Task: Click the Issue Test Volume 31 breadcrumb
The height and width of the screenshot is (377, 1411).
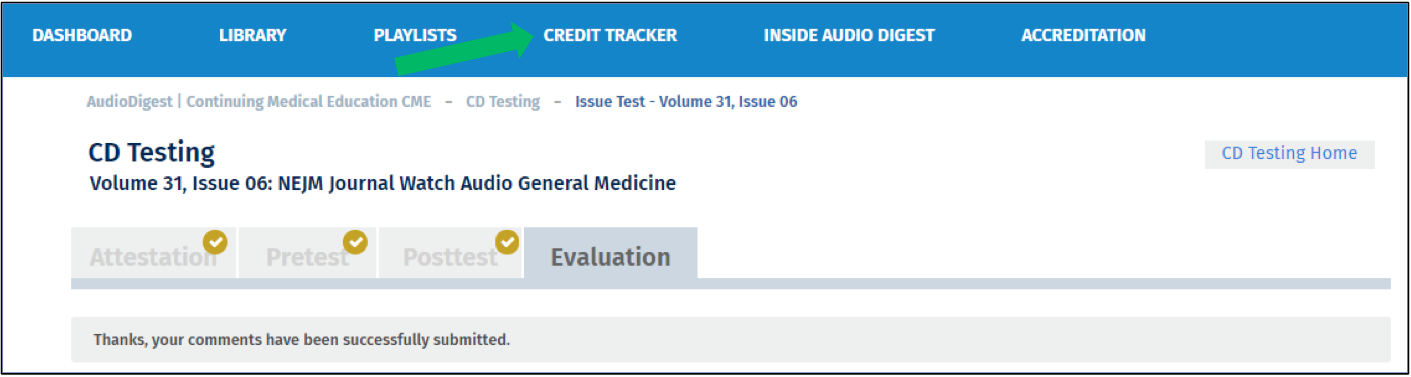Action: coord(686,102)
